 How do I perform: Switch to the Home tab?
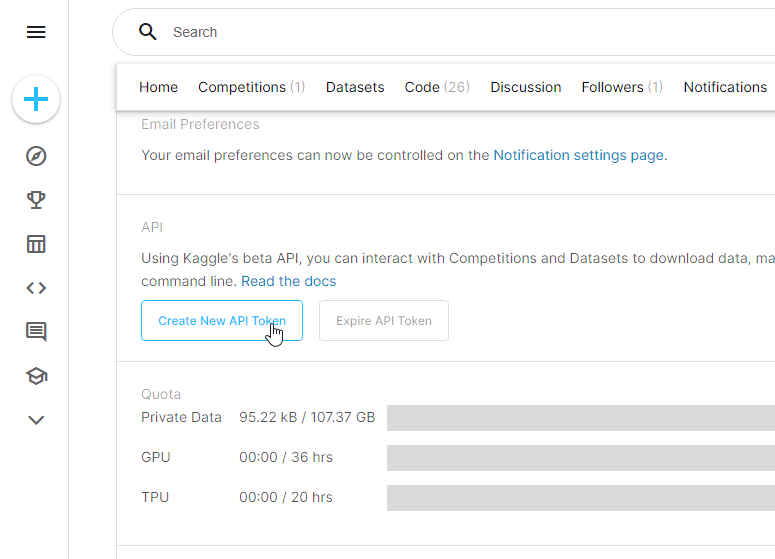click(x=158, y=87)
